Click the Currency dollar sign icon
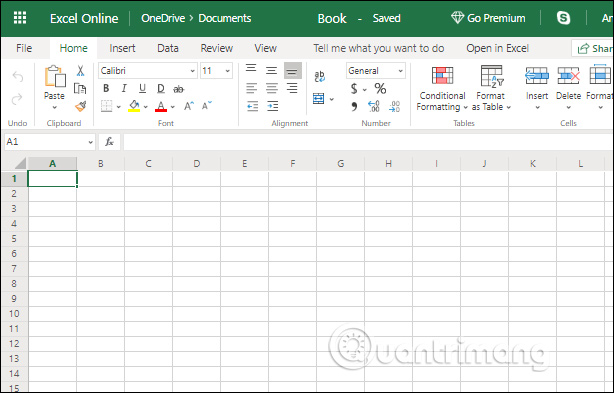 [354, 89]
